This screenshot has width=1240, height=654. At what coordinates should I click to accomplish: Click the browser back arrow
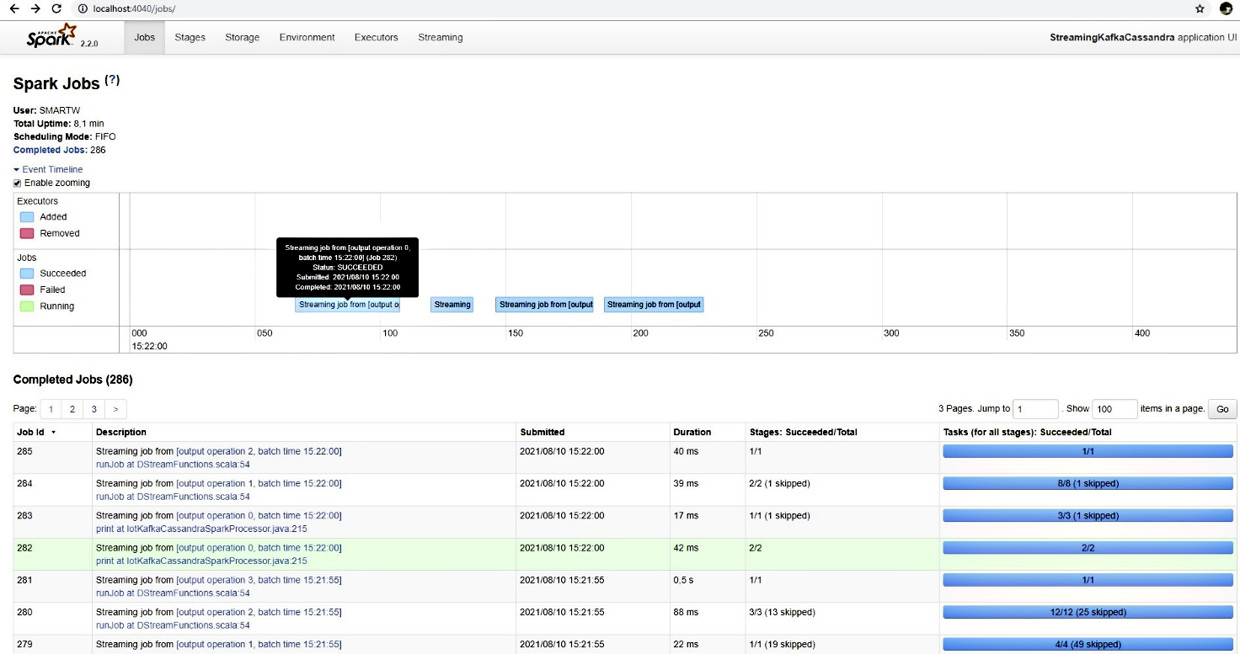14,9
